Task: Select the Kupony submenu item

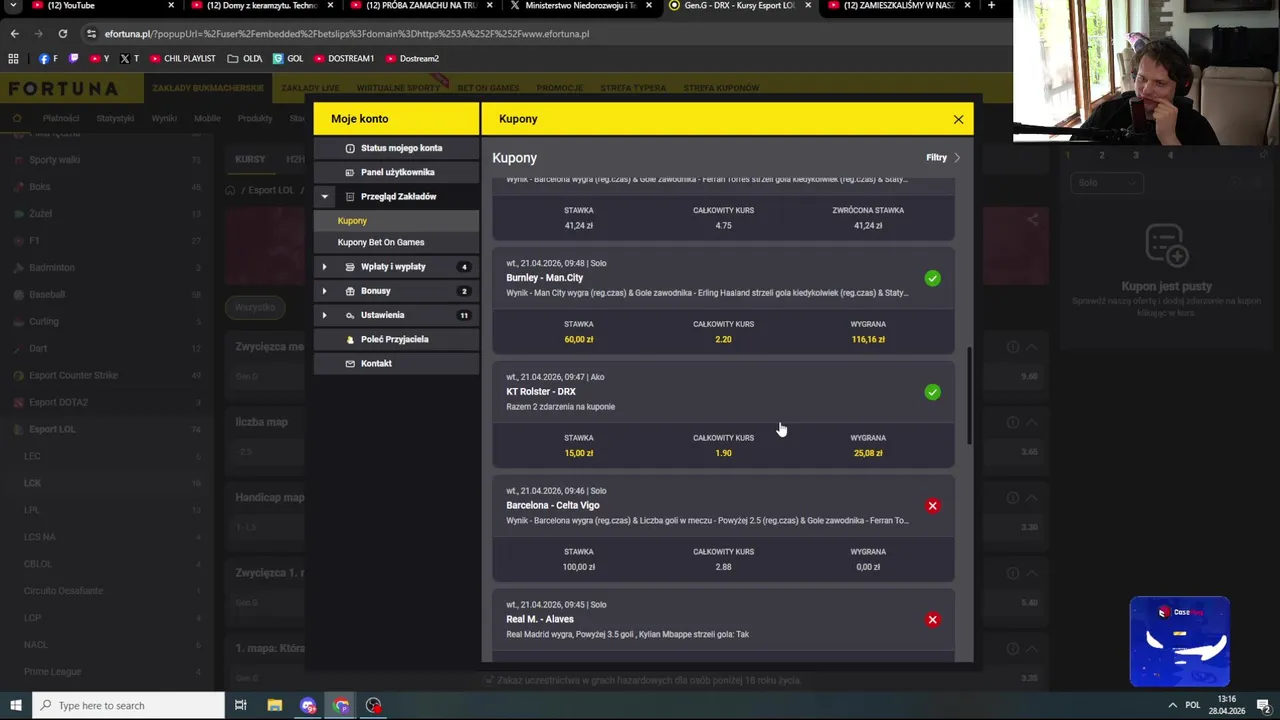Action: [396, 221]
